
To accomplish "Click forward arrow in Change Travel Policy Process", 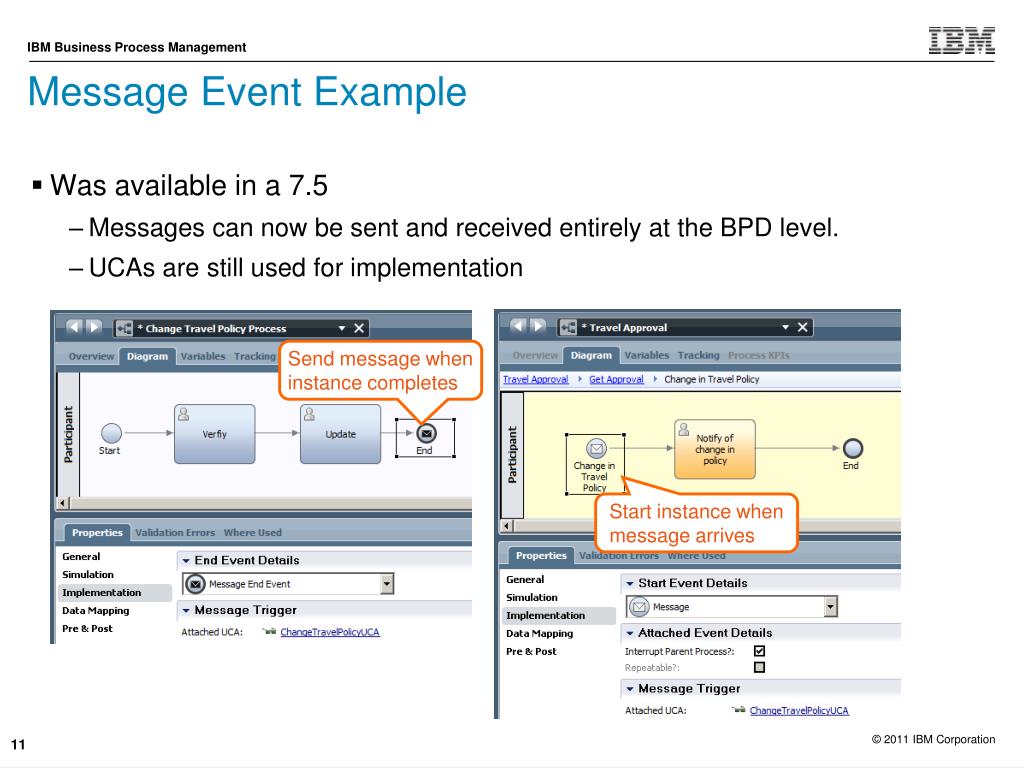I will pyautogui.click(x=95, y=327).
